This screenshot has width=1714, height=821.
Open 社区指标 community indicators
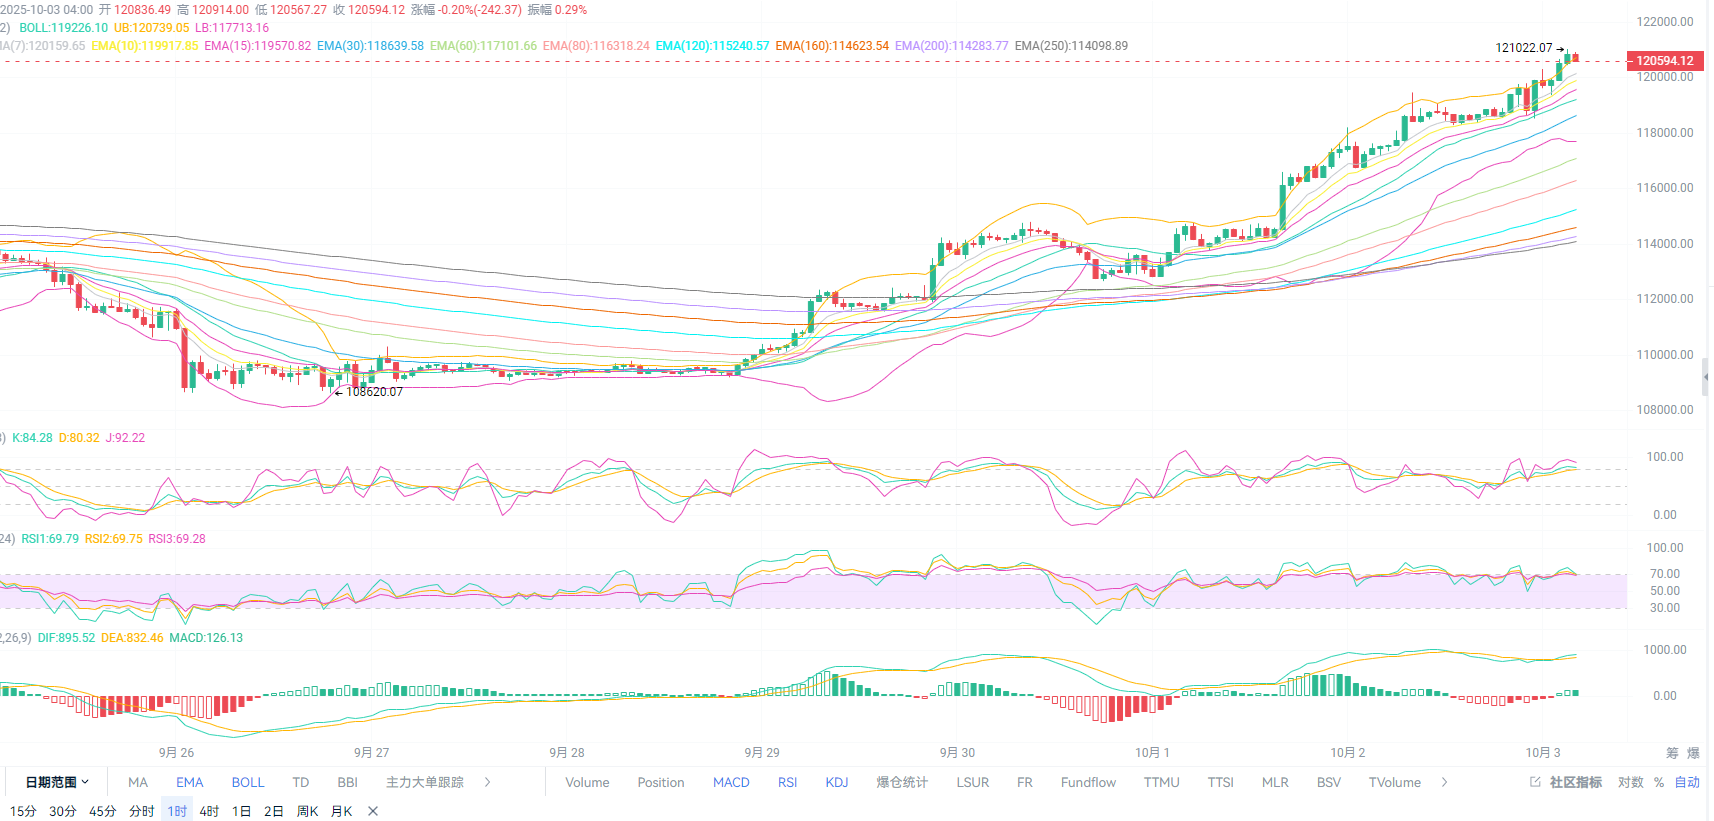(x=1566, y=782)
